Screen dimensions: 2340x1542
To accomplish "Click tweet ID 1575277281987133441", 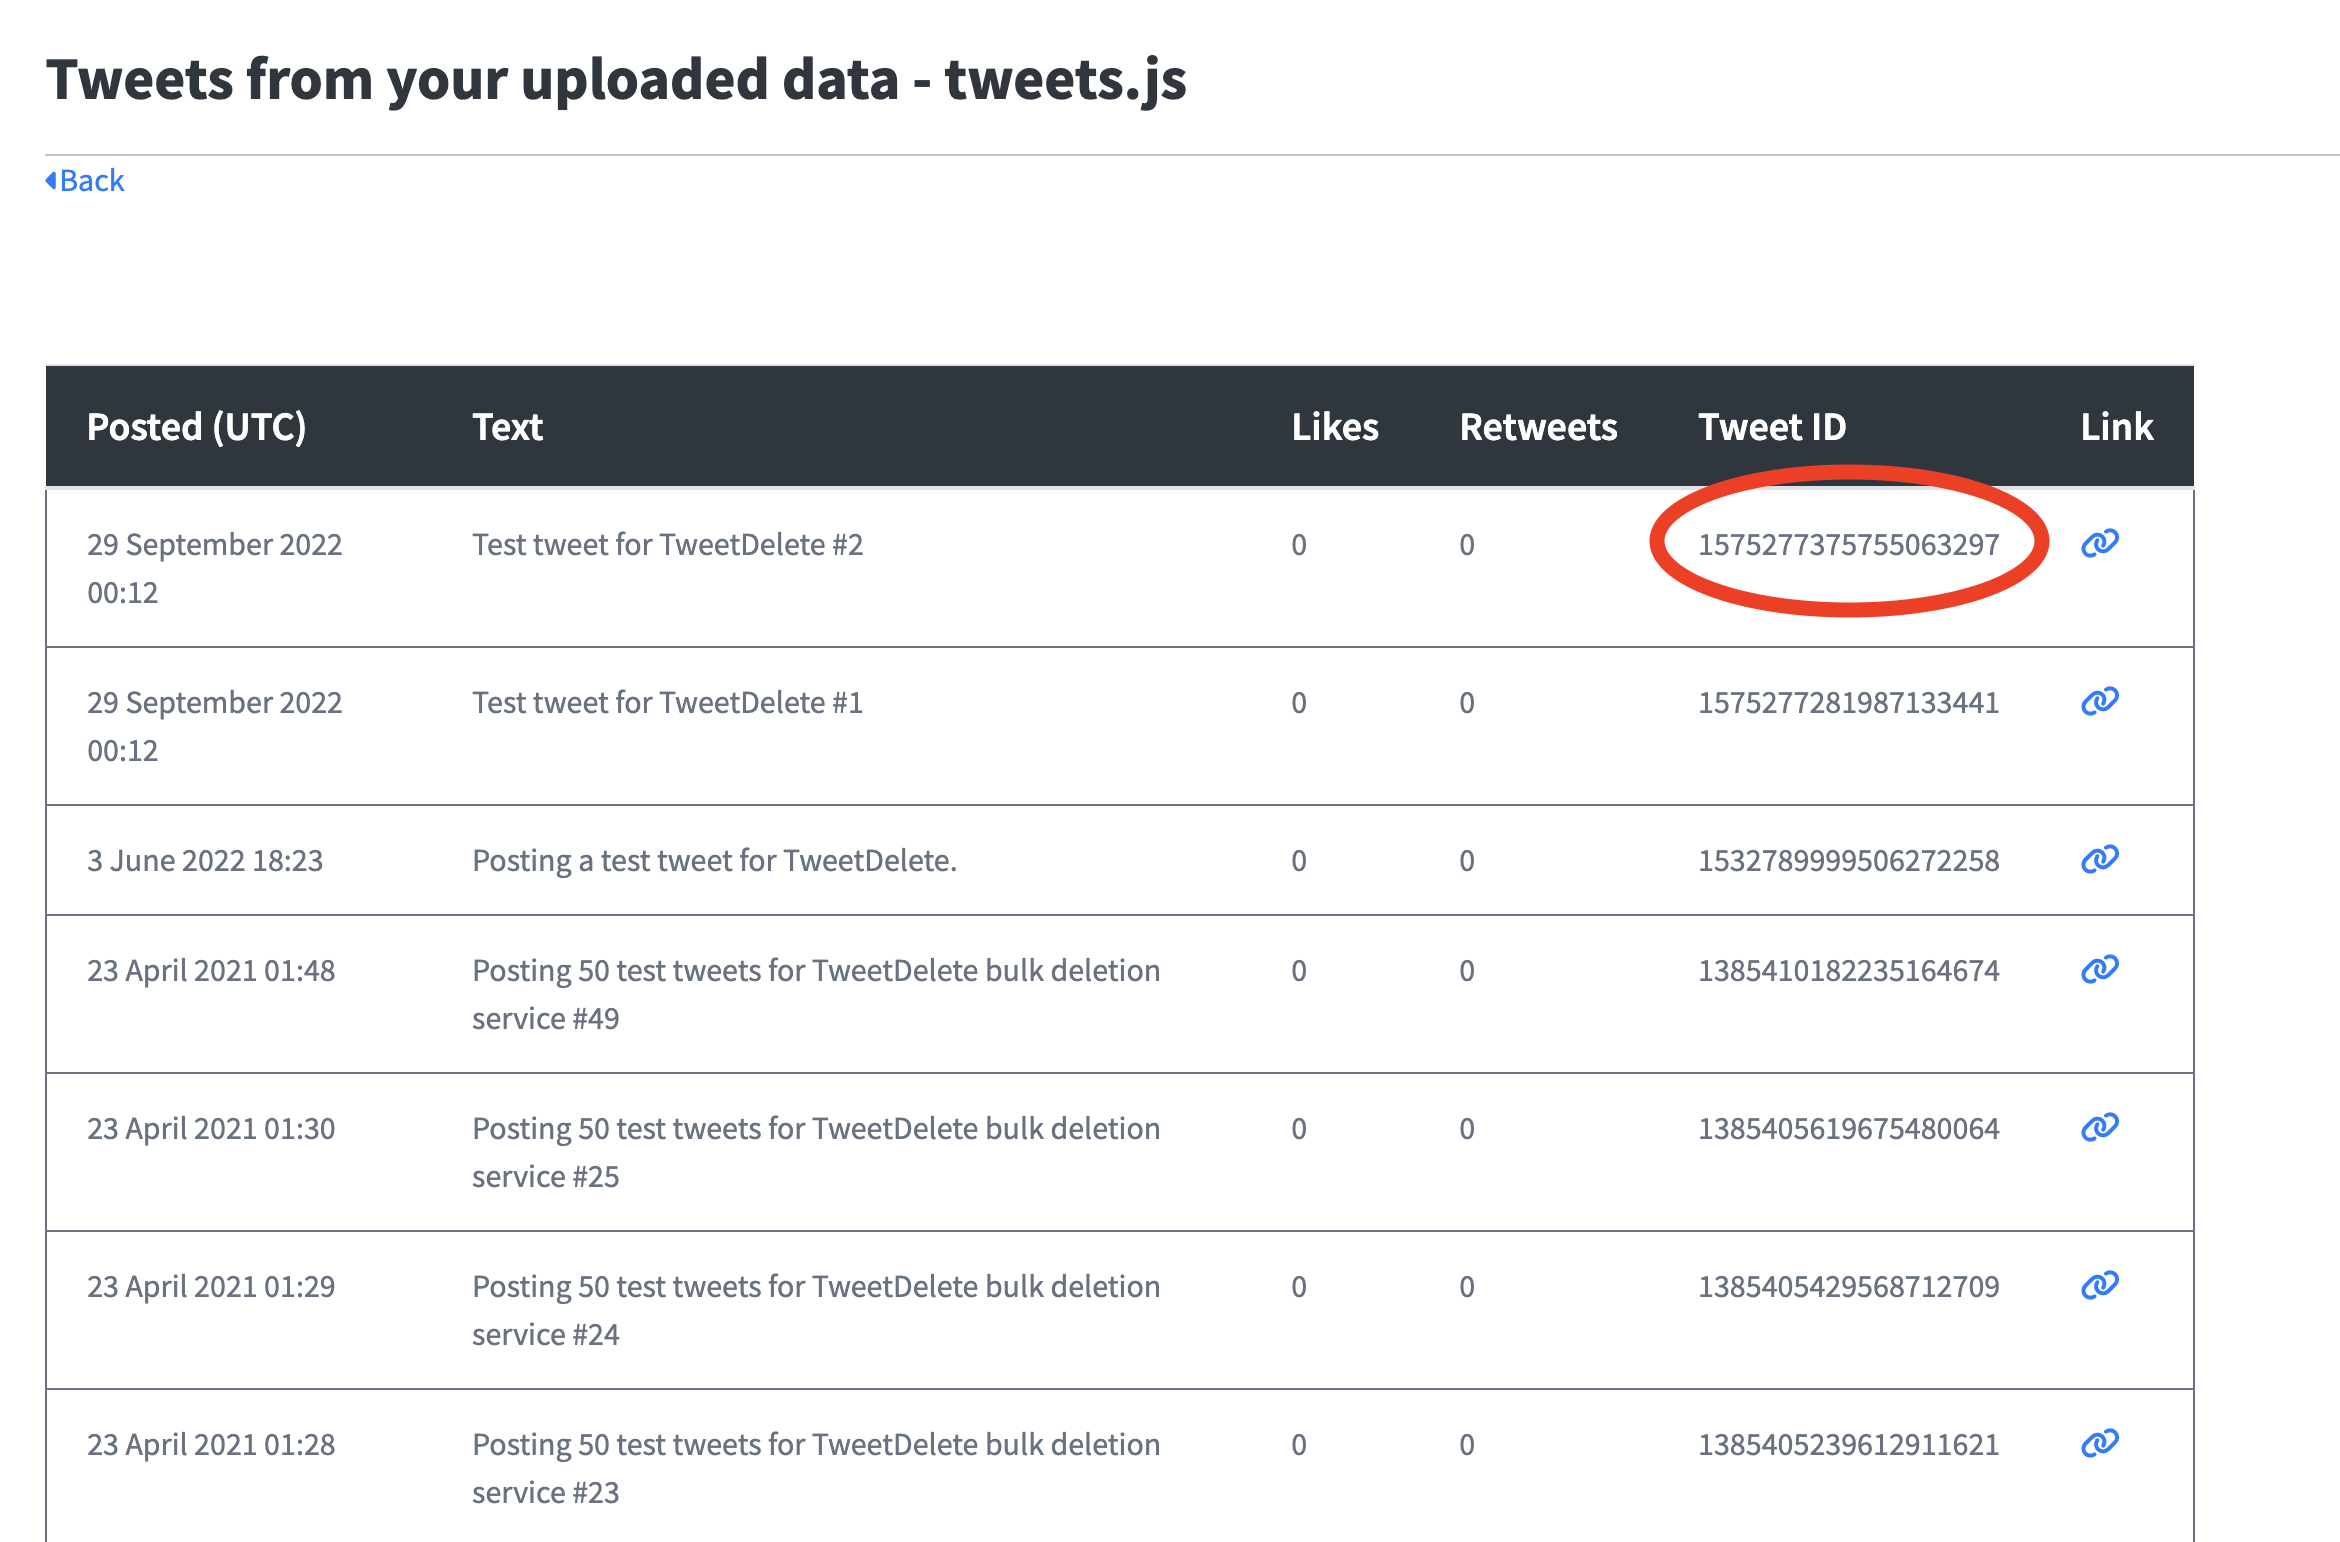I will 1848,703.
